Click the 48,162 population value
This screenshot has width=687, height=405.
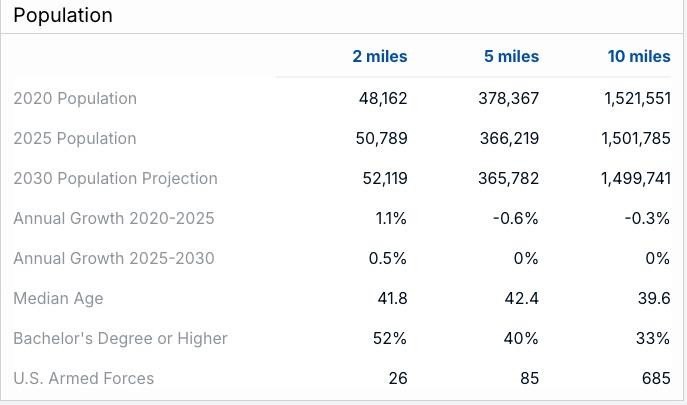coord(383,98)
